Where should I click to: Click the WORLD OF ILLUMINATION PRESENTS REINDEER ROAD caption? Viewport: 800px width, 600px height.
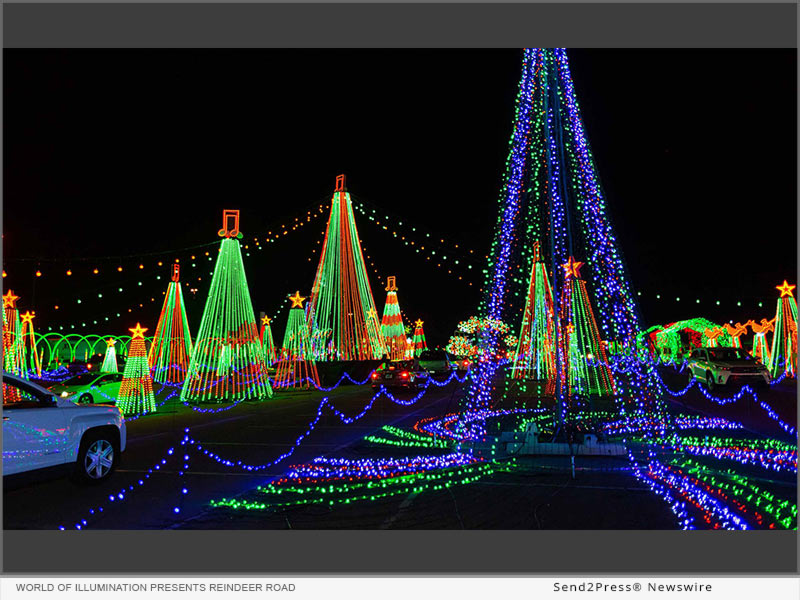[x=155, y=587]
